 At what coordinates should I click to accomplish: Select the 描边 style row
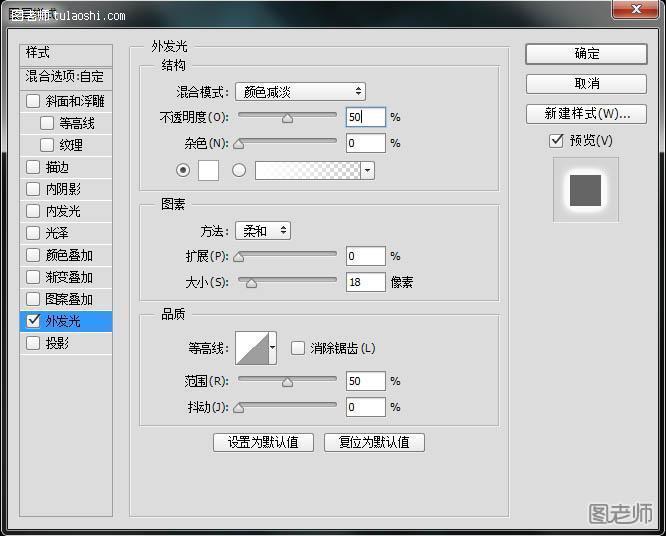point(66,167)
